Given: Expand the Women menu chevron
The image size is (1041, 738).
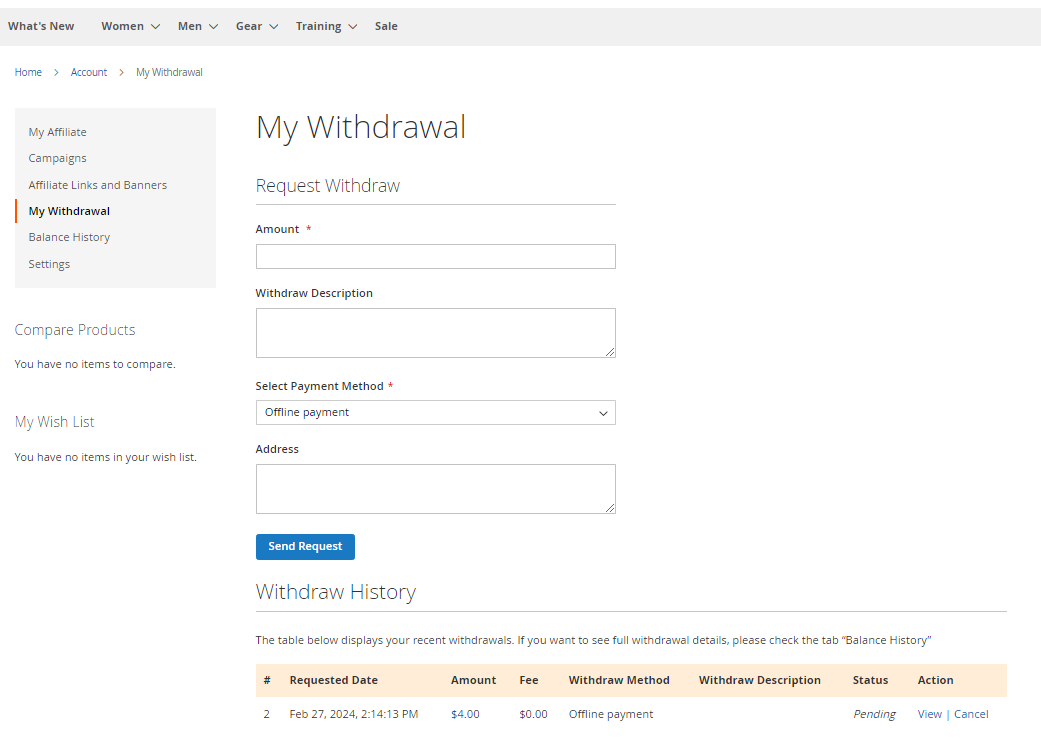Looking at the screenshot, I should pos(155,27).
